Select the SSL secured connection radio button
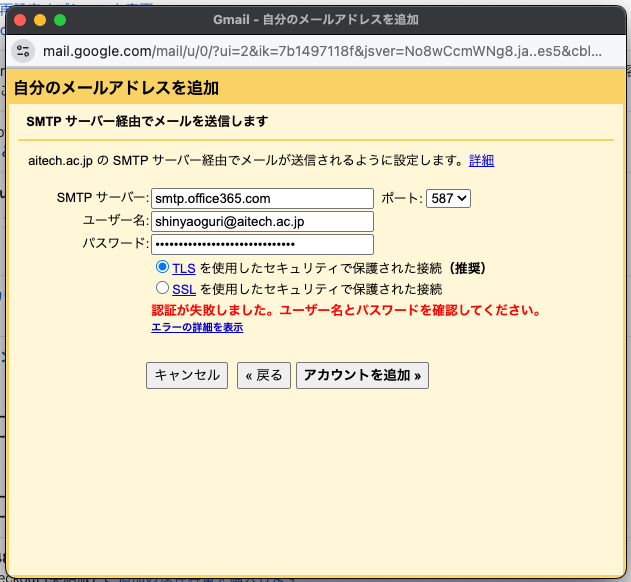 (162, 288)
